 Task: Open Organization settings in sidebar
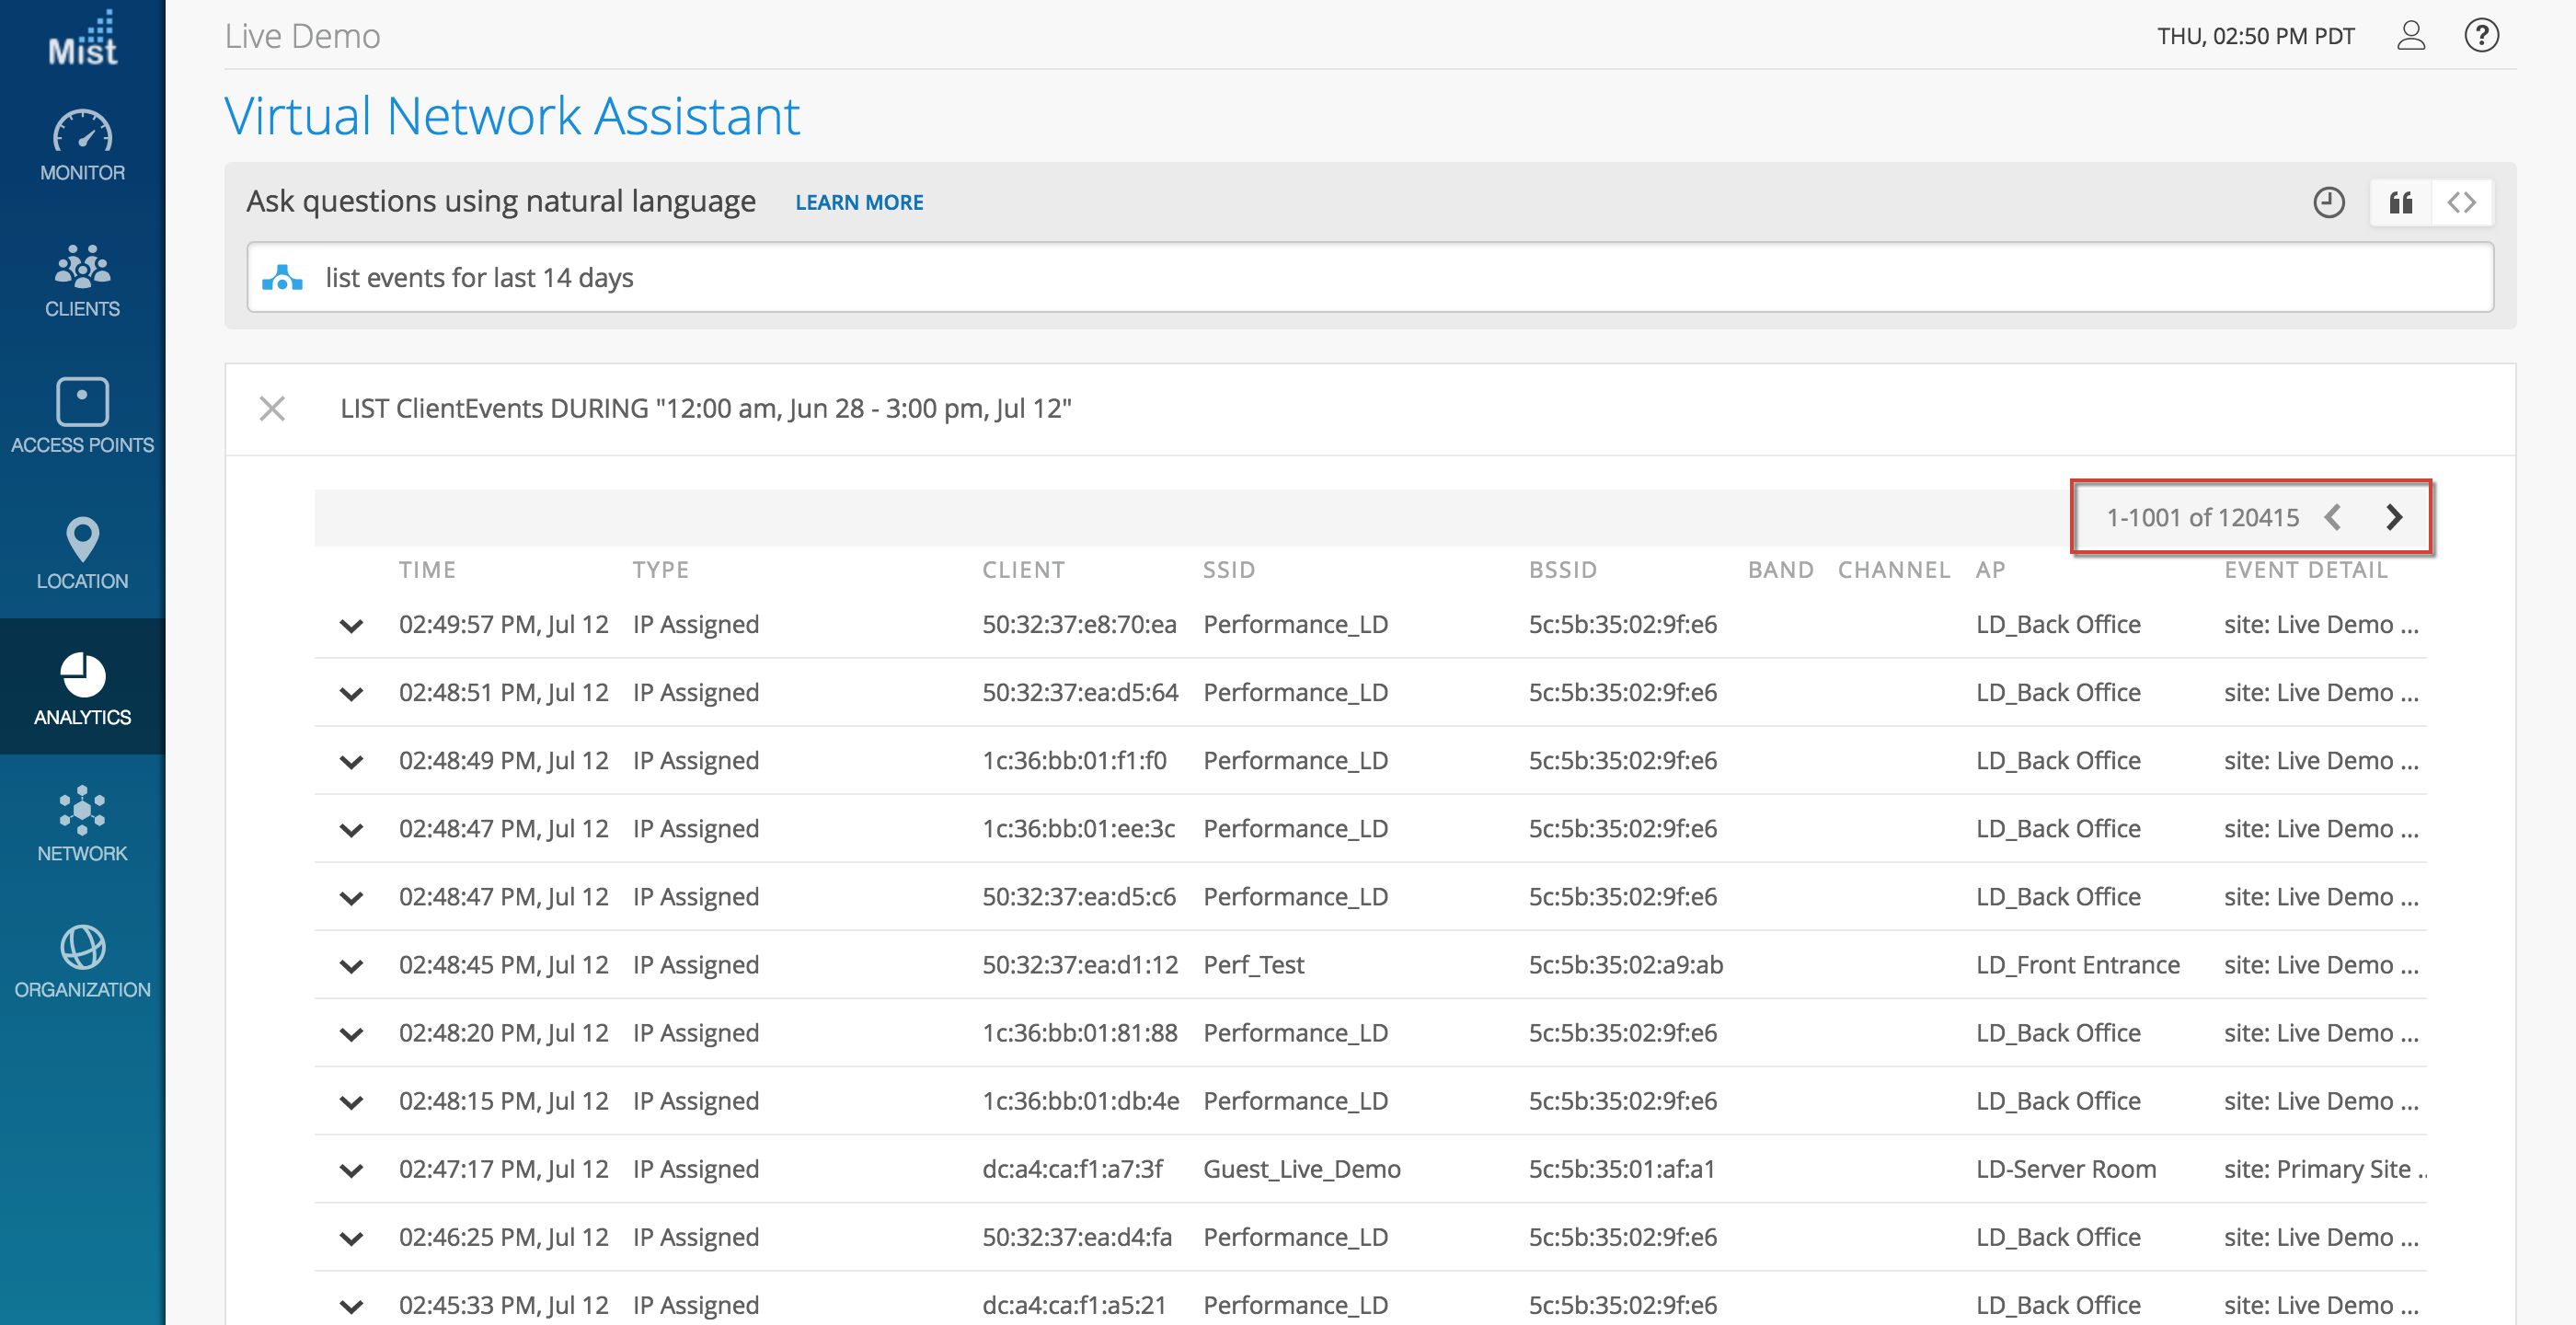click(82, 960)
